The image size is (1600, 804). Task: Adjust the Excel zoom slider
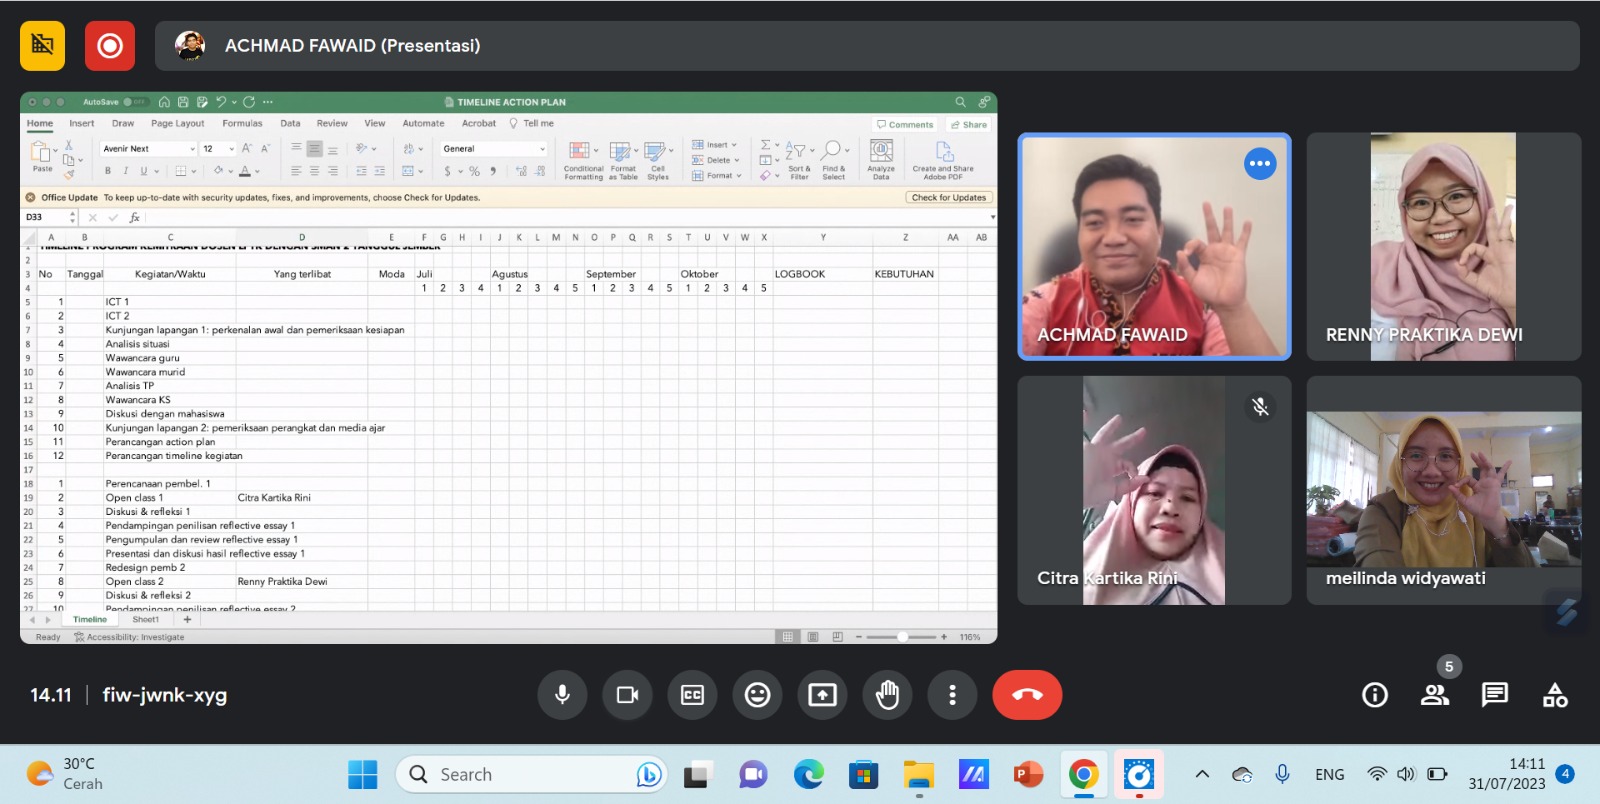[x=902, y=637]
